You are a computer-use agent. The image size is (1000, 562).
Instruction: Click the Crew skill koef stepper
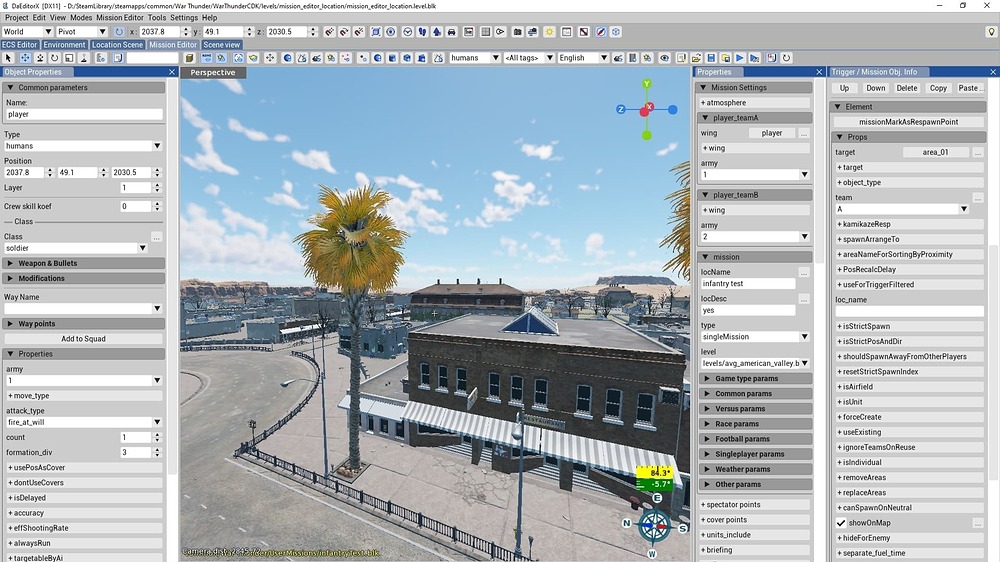(158, 207)
